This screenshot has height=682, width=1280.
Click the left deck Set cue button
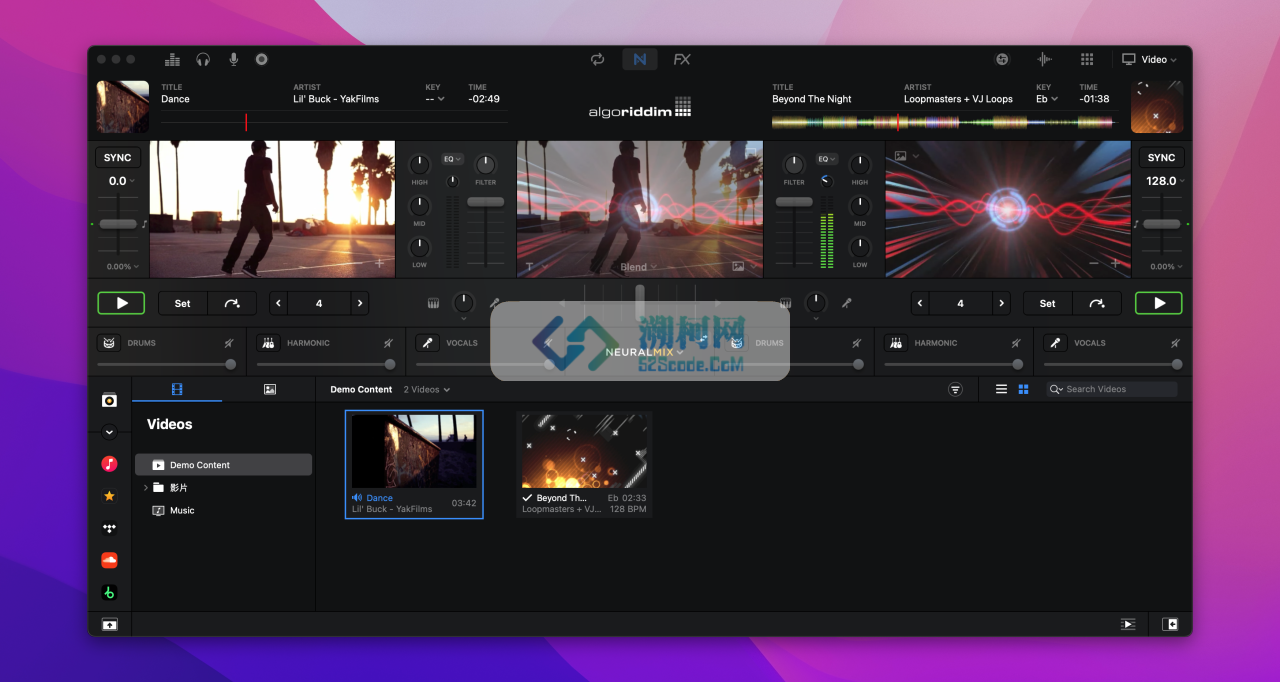[x=182, y=303]
